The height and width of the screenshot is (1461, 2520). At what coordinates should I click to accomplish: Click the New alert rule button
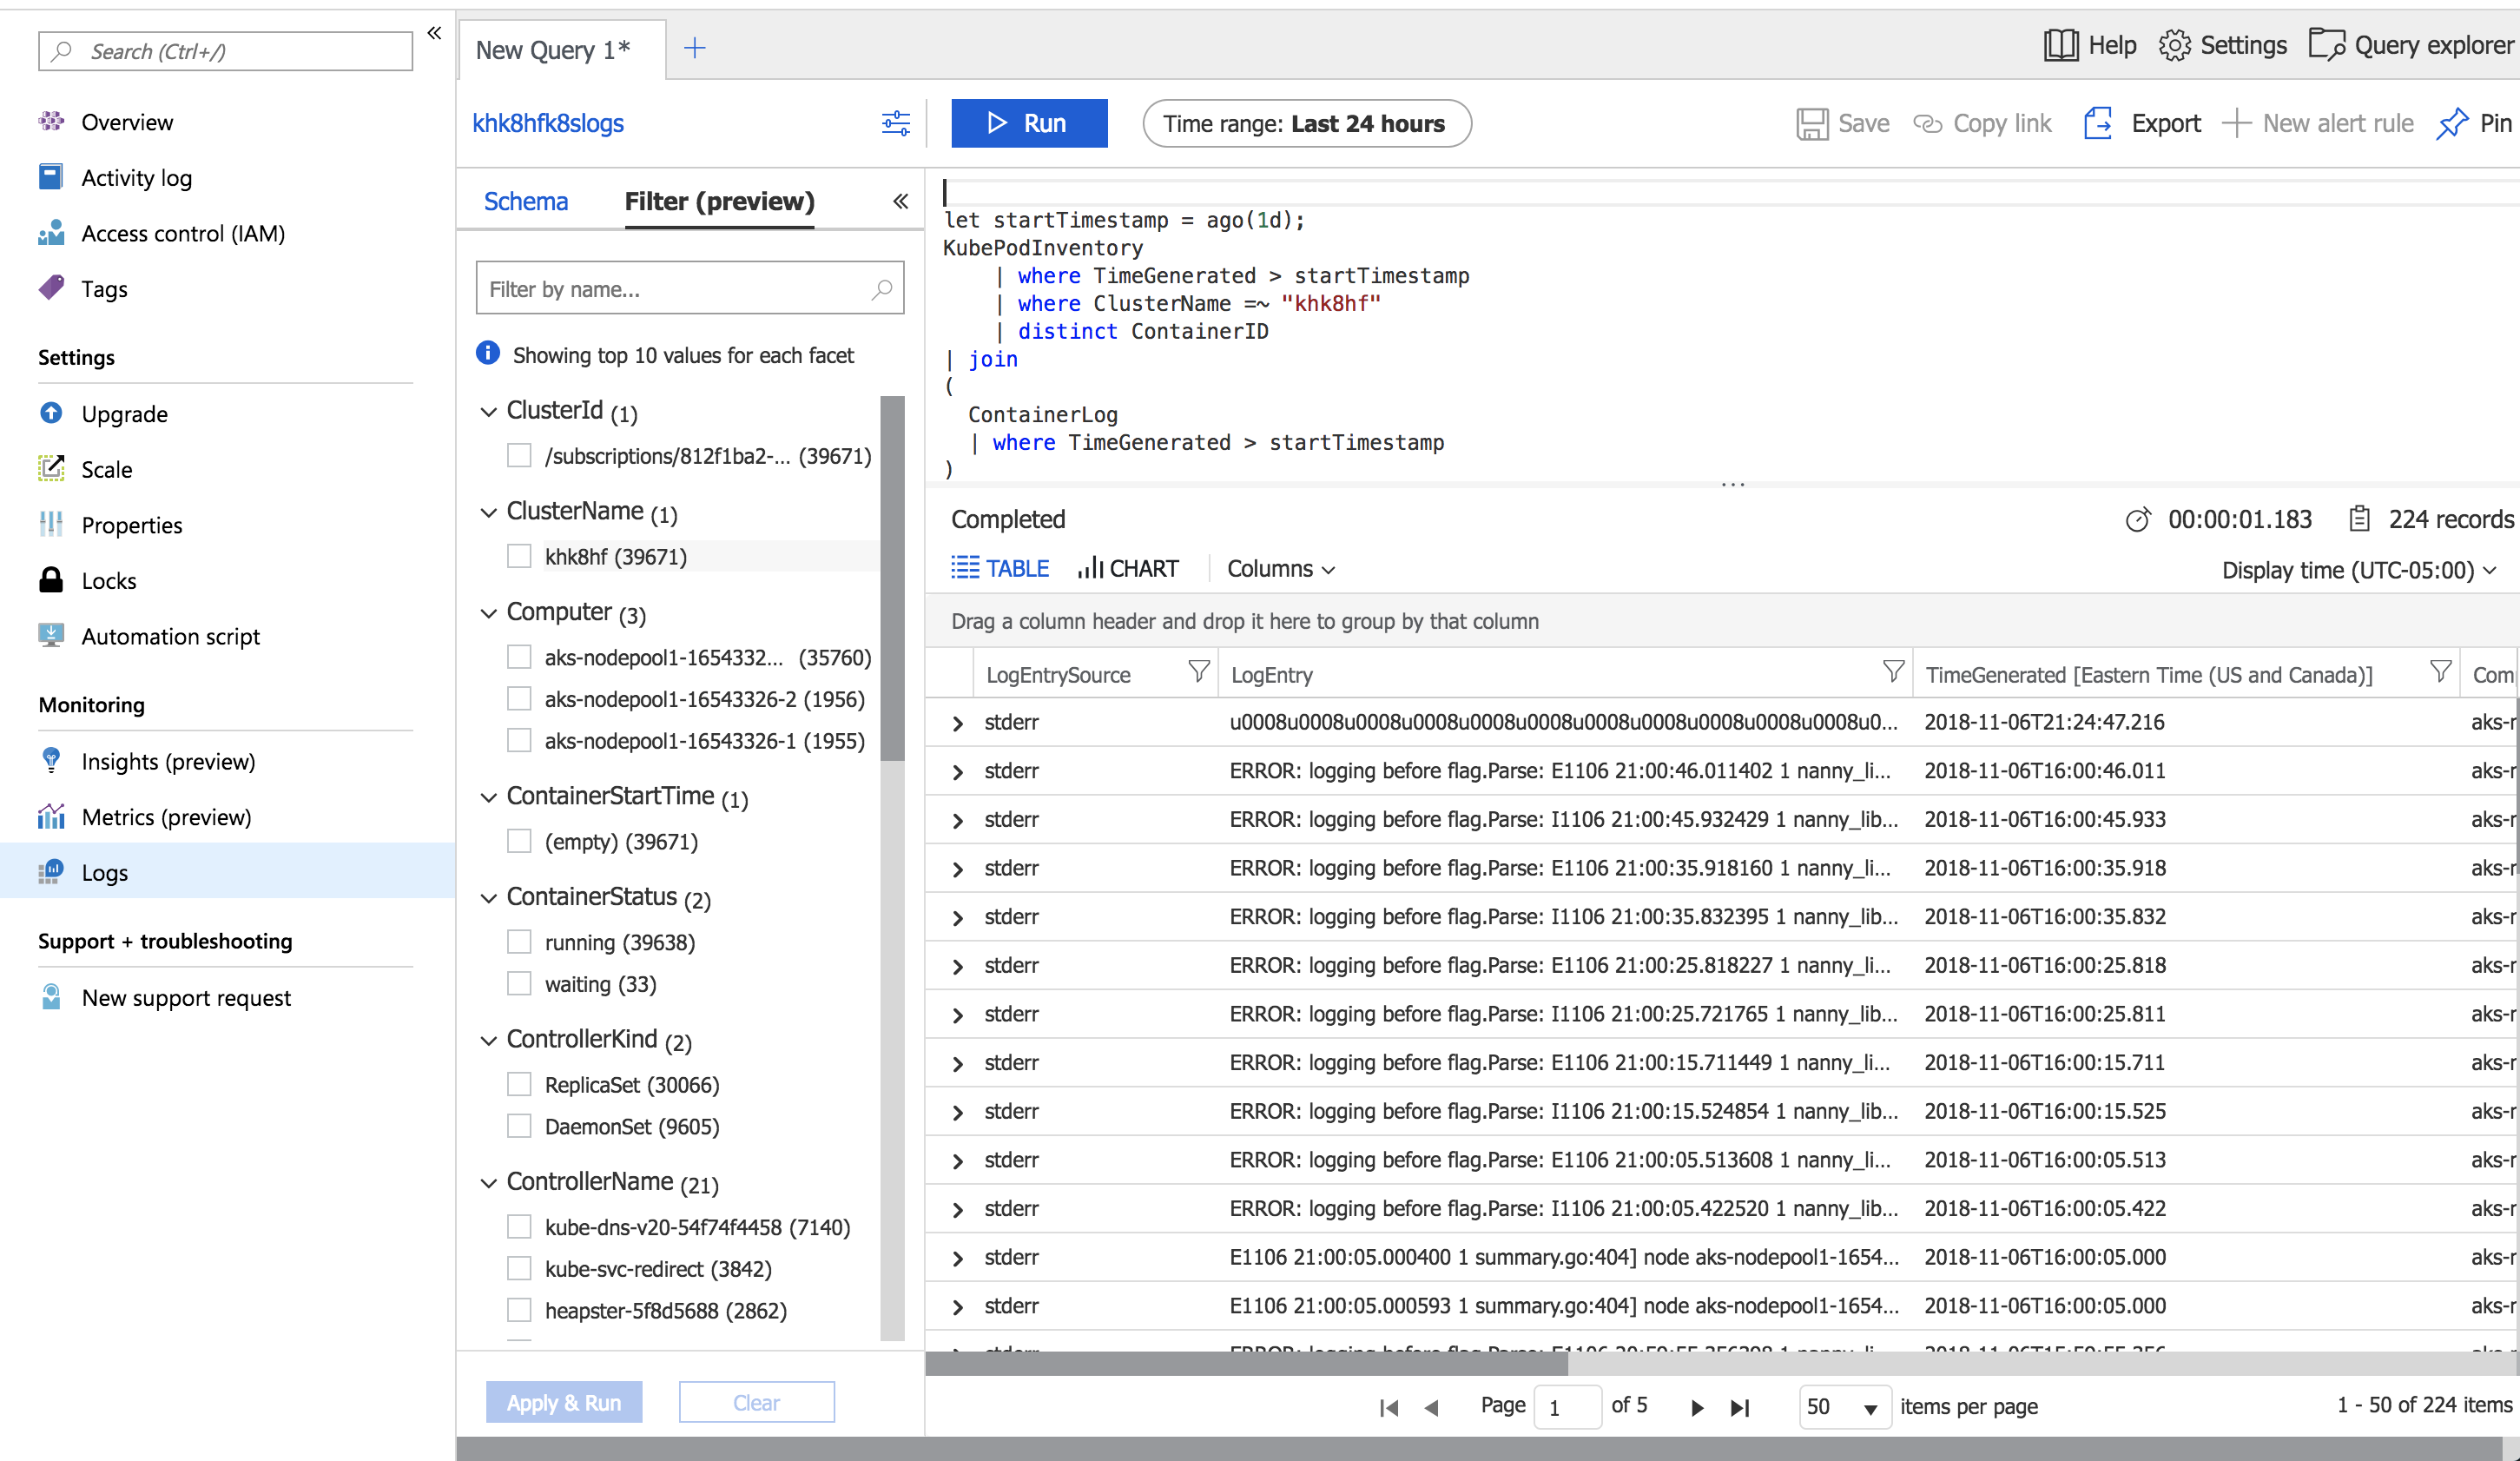[2327, 123]
